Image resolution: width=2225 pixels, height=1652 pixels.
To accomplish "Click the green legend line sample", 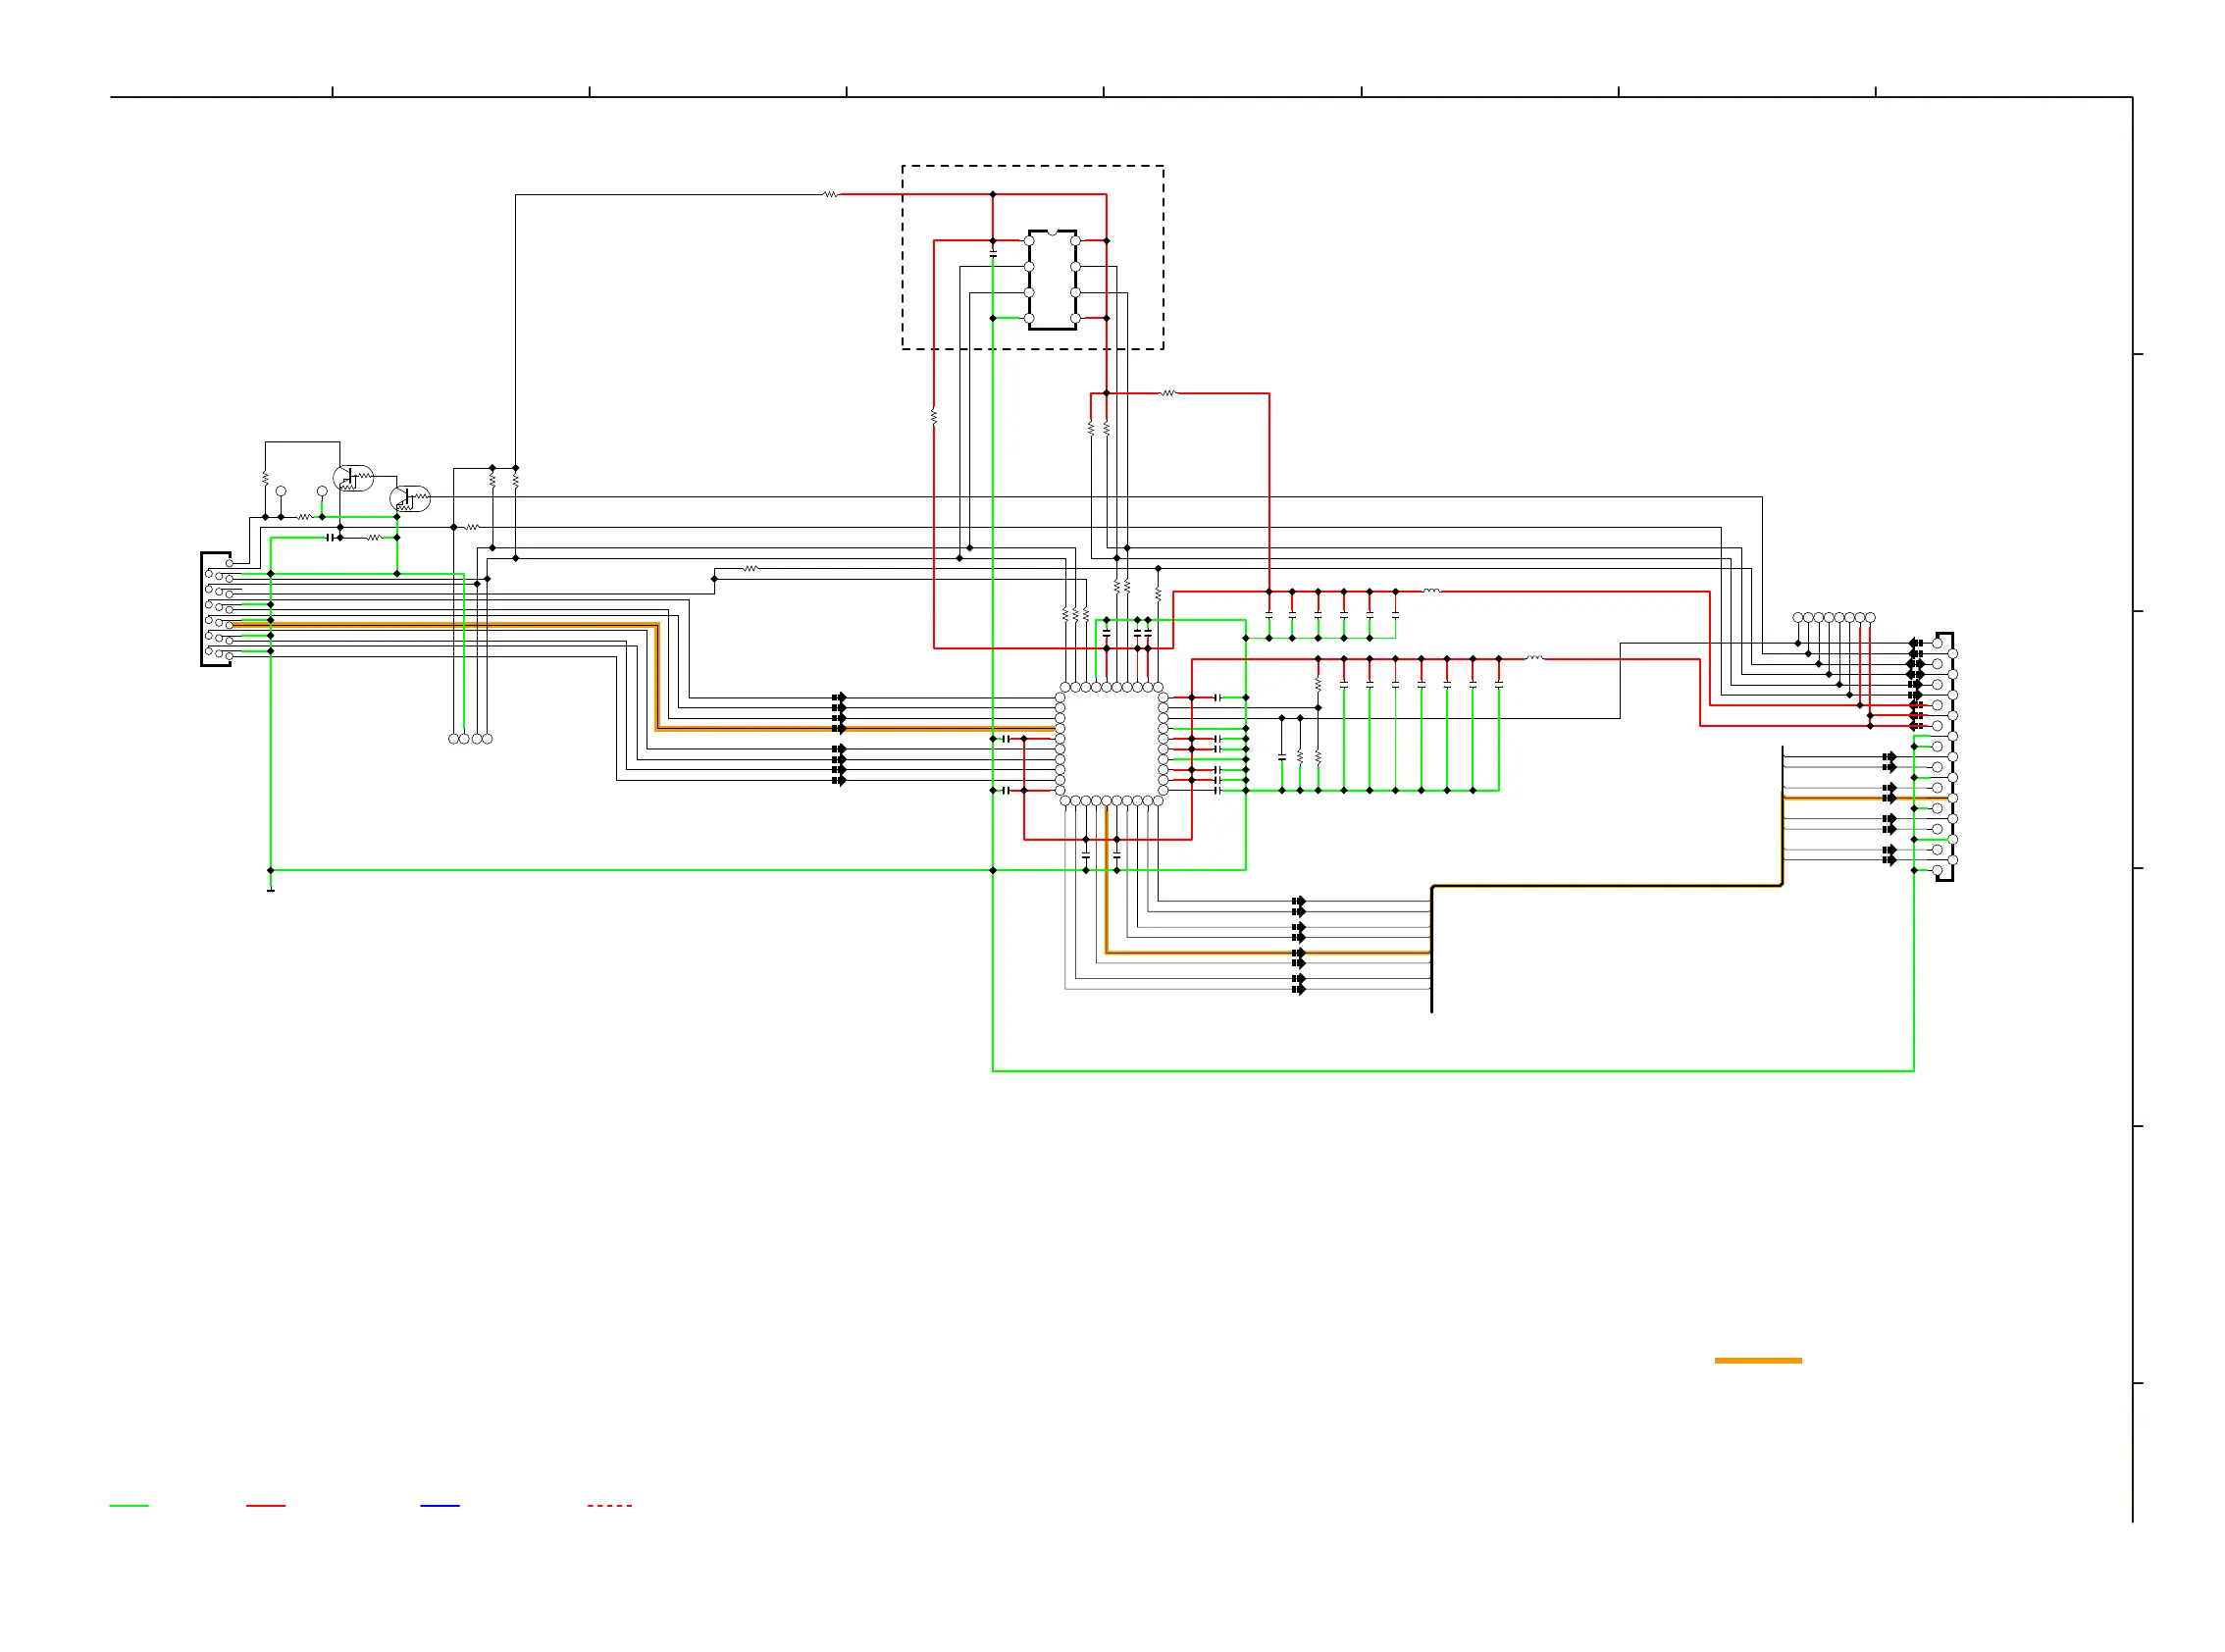I will tap(129, 1505).
